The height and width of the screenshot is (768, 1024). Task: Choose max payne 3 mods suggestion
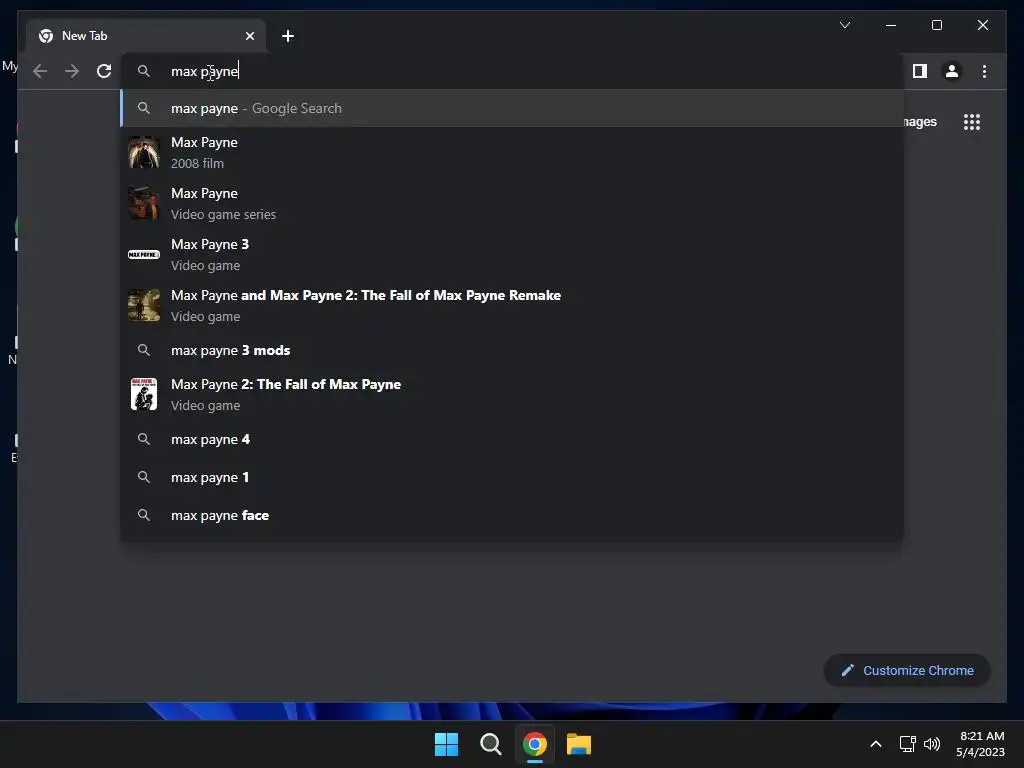512,351
